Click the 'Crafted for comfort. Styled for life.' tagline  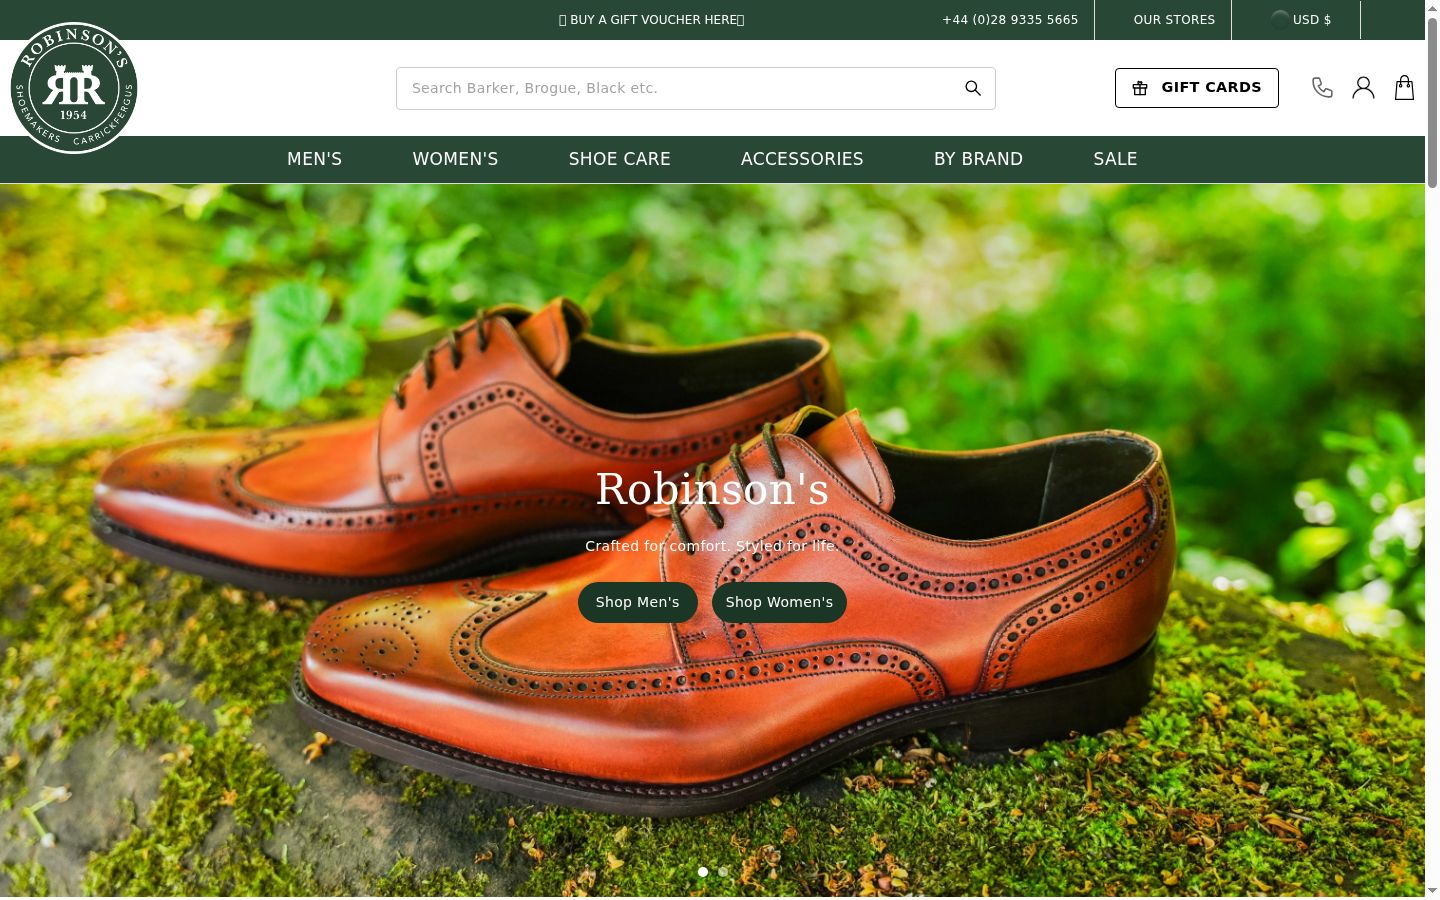[712, 546]
